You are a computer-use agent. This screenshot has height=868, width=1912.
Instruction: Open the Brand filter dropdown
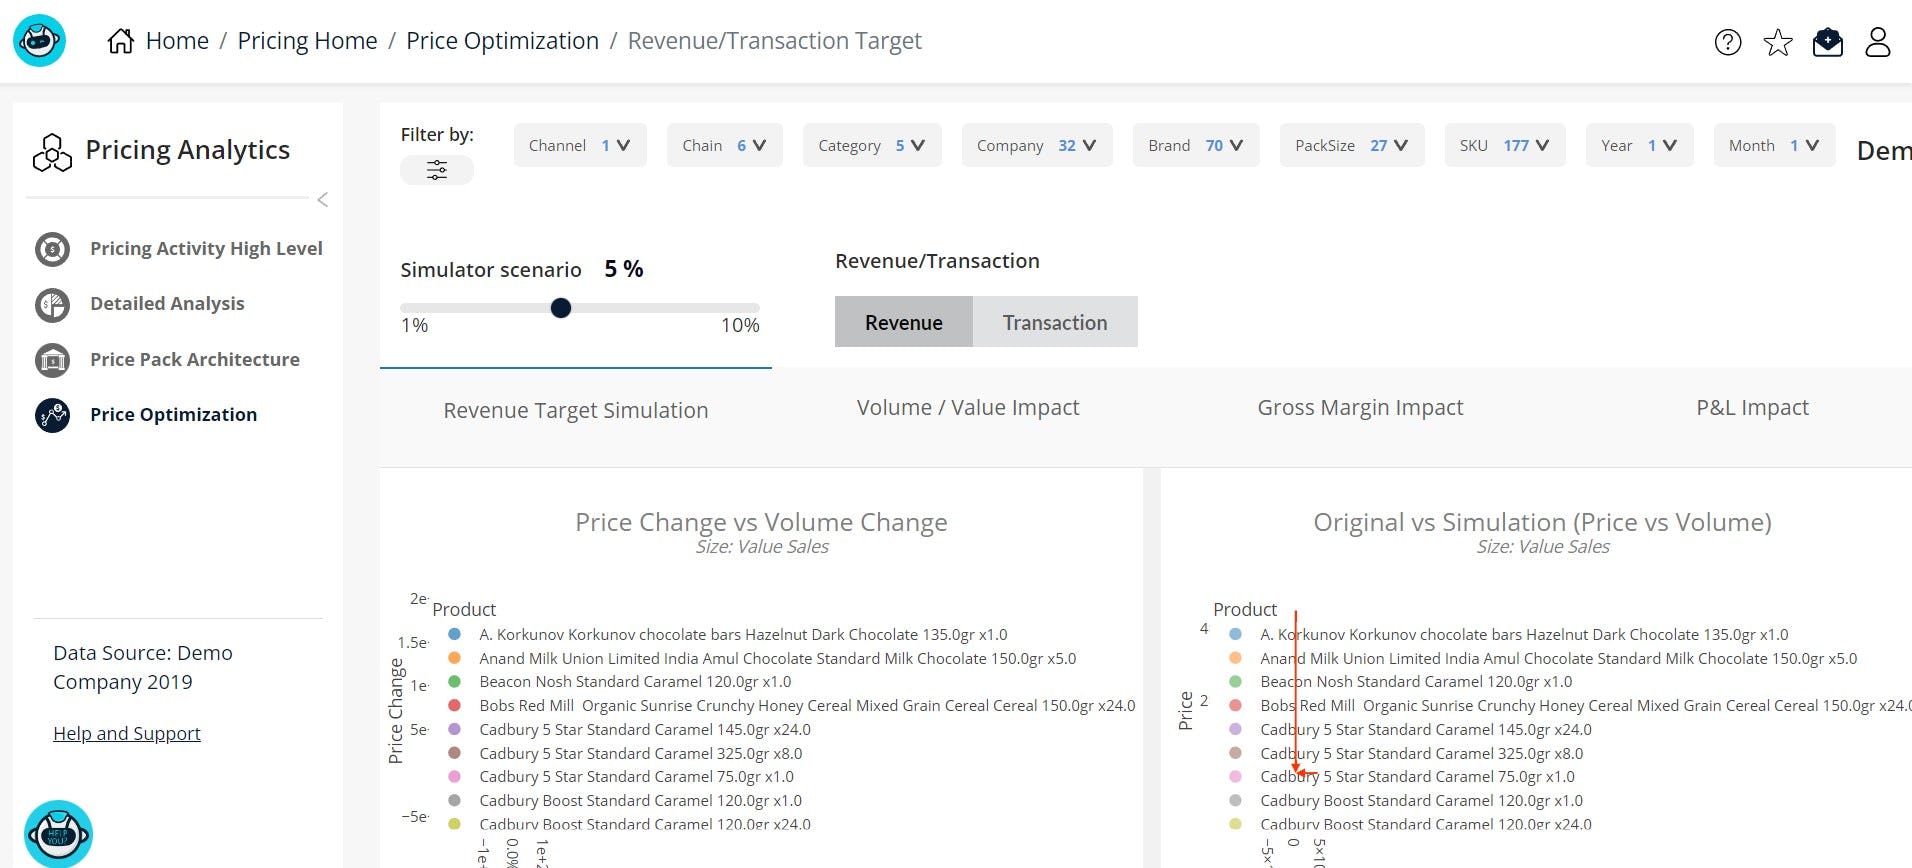1195,145
